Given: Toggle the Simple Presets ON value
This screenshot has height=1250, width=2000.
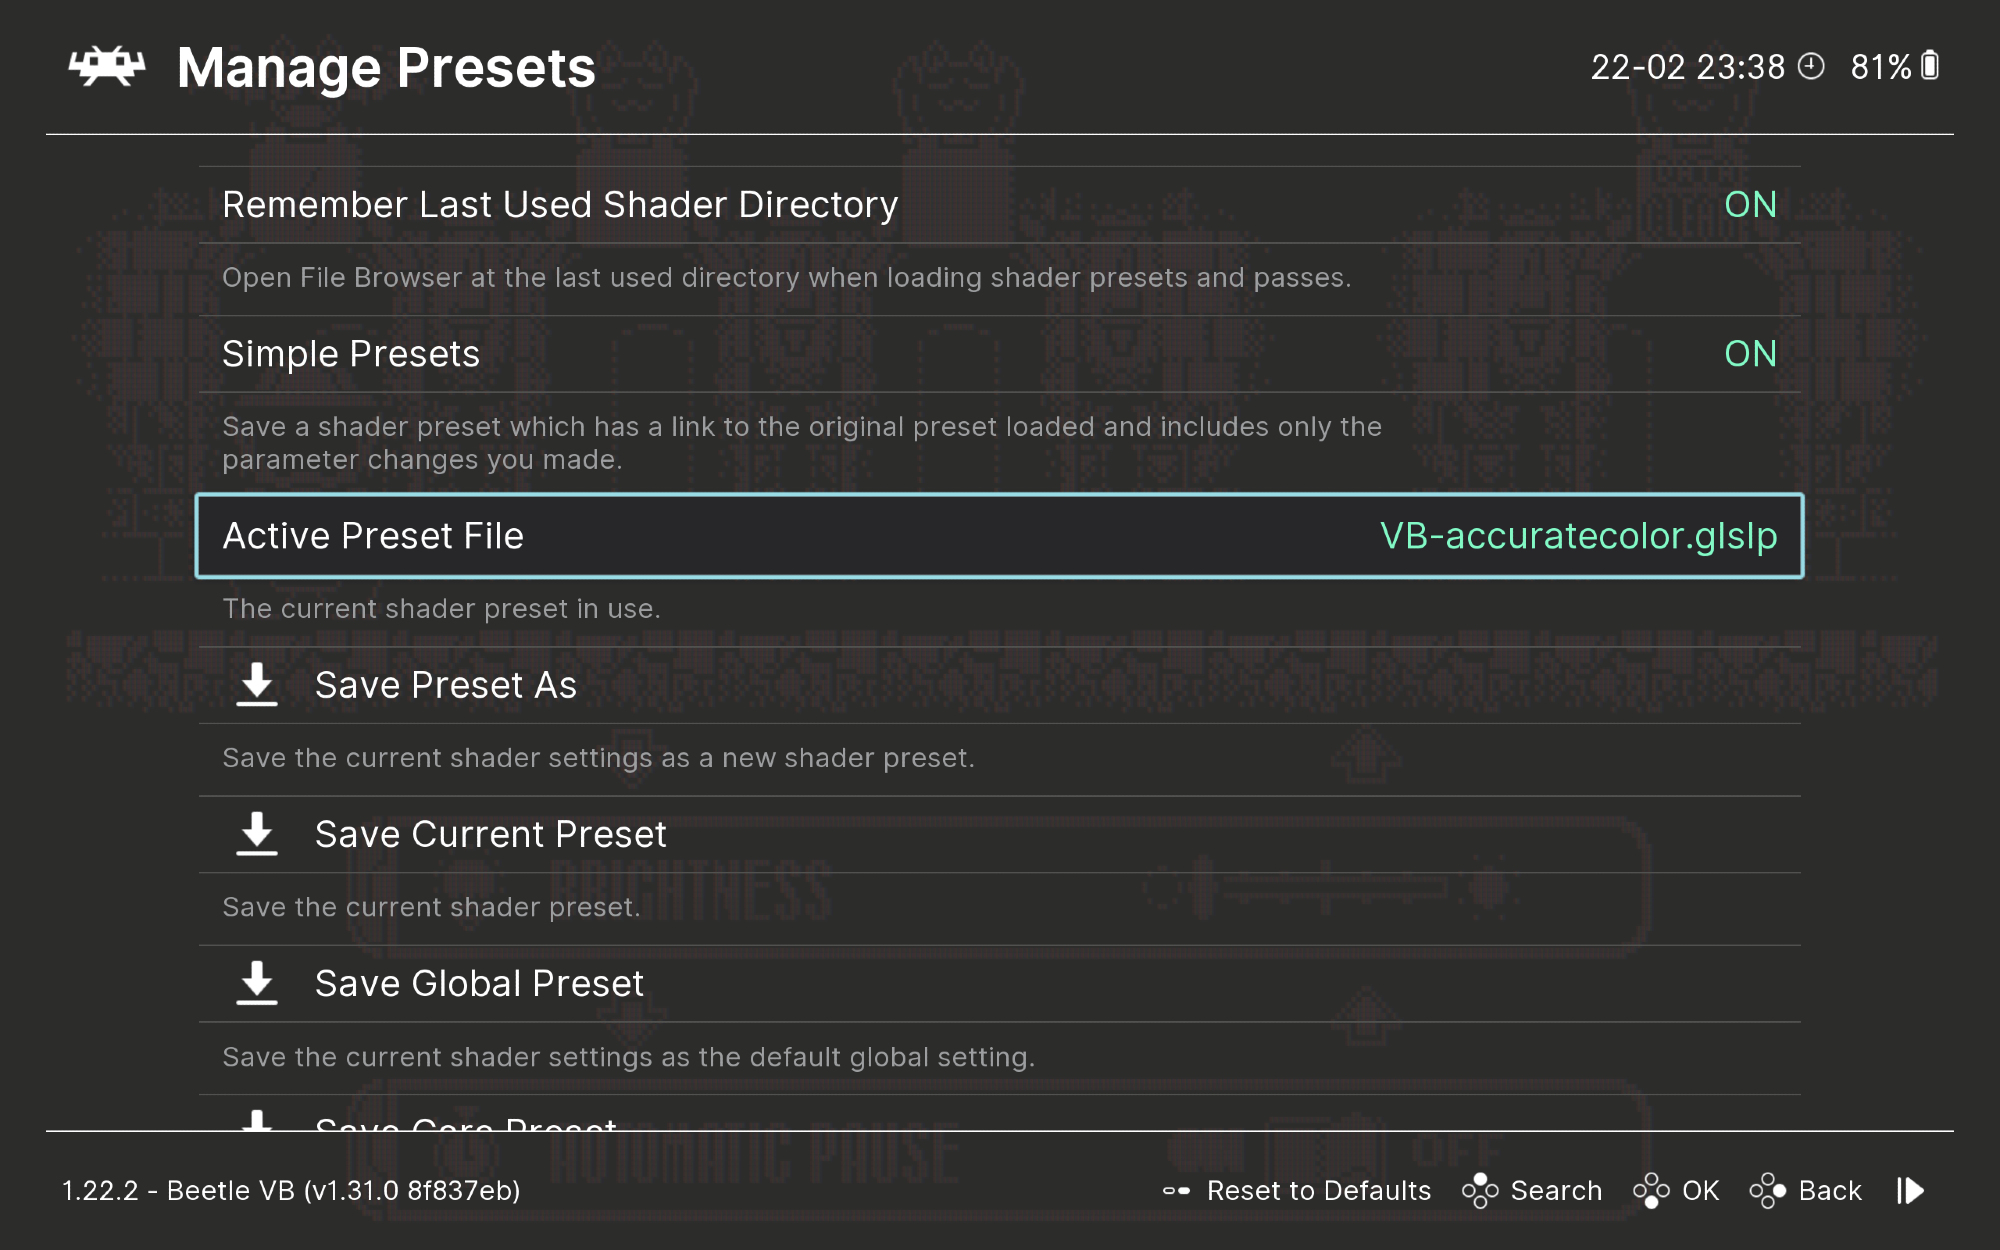Looking at the screenshot, I should point(1750,354).
